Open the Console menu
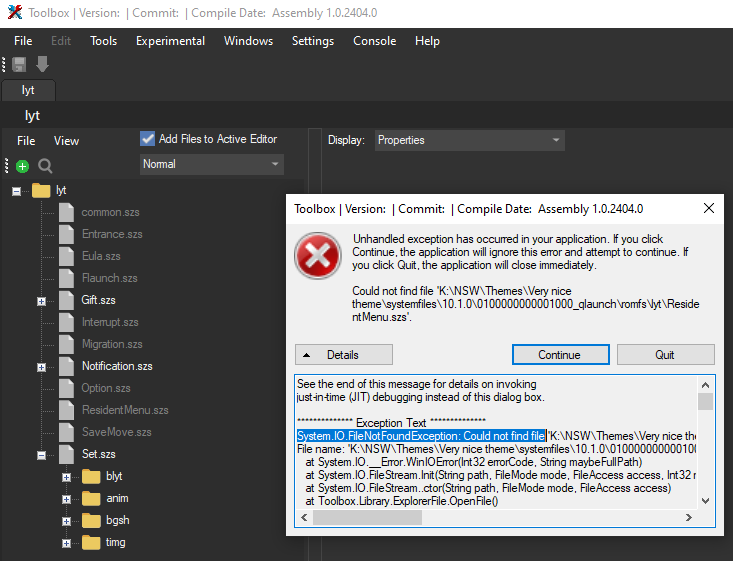 374,41
